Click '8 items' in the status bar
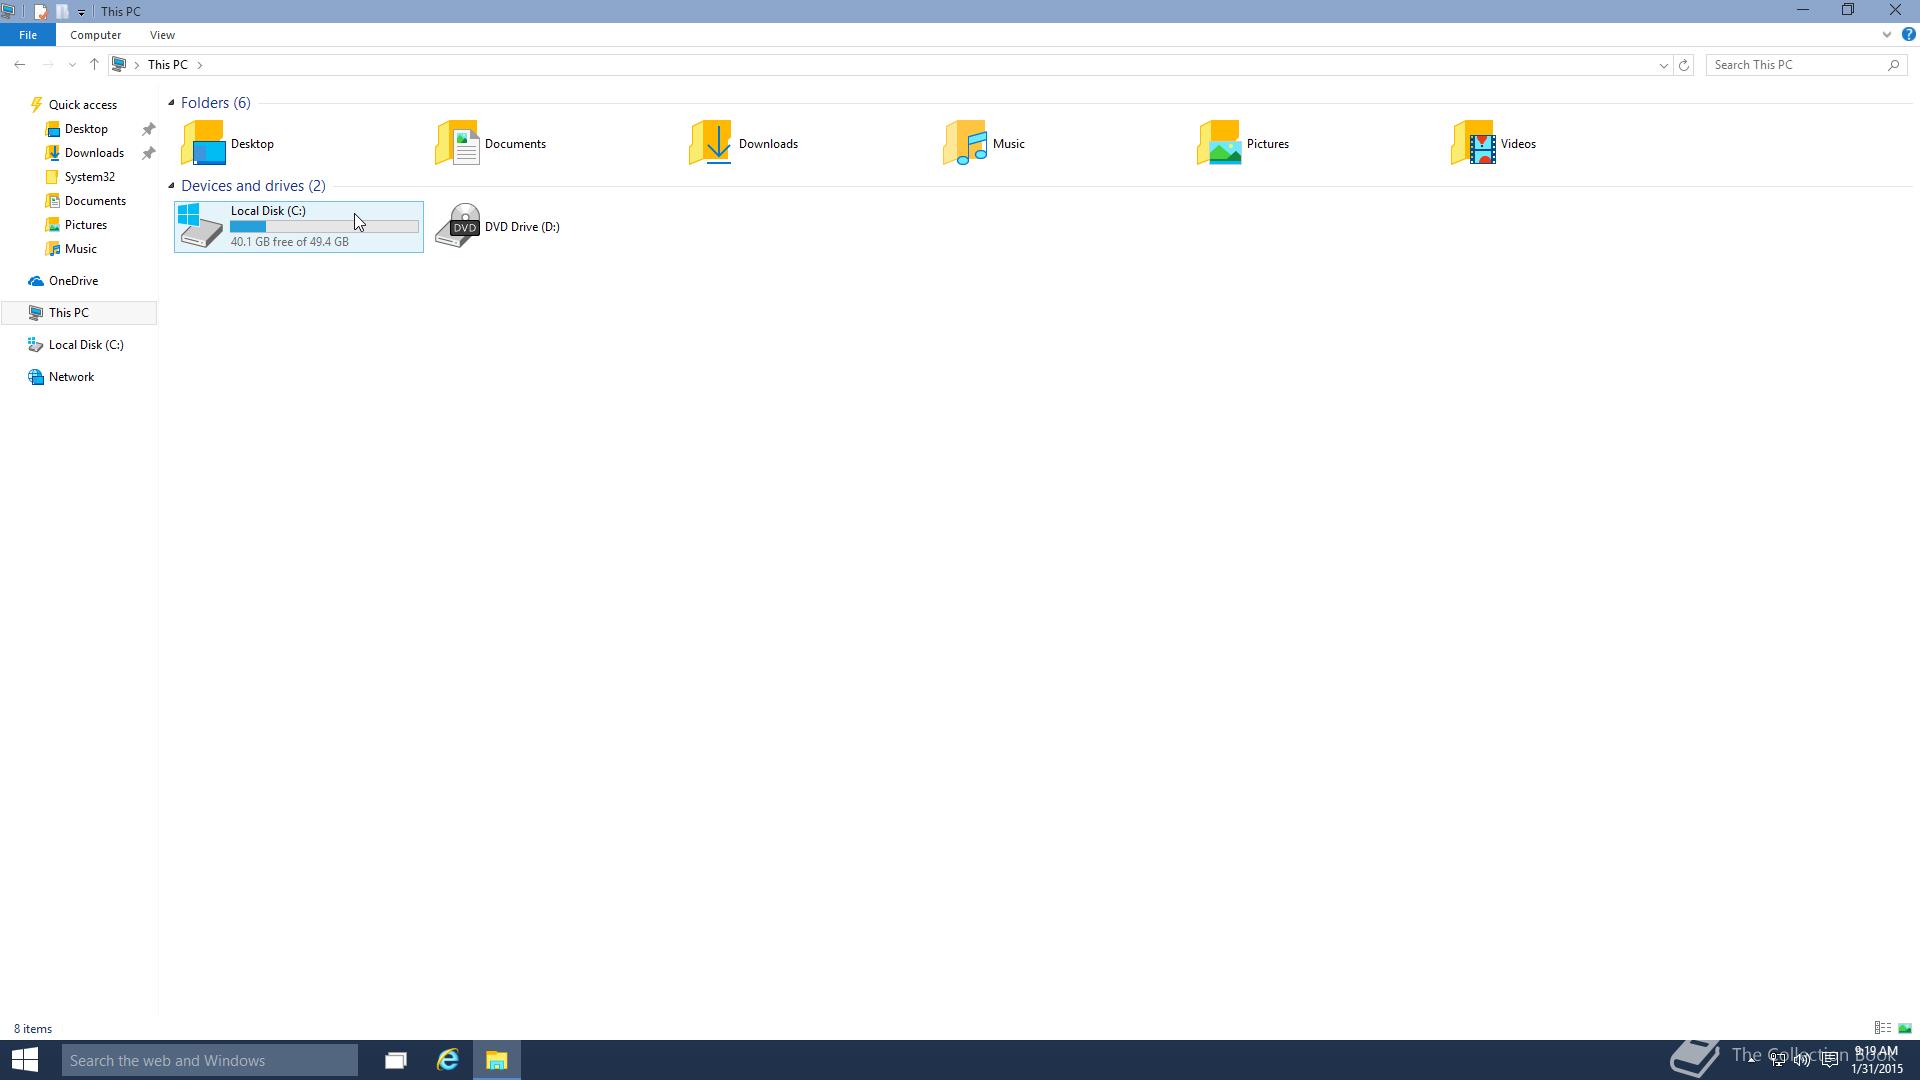 (33, 1029)
